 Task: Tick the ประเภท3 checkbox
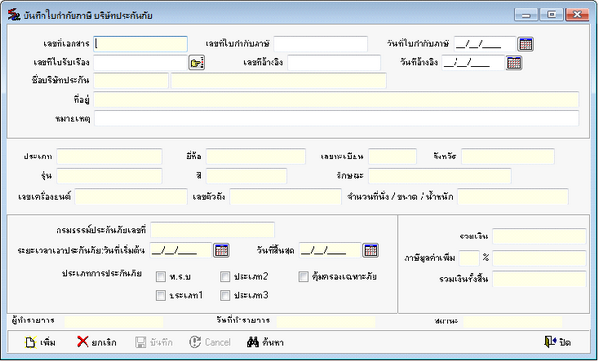[x=225, y=295]
